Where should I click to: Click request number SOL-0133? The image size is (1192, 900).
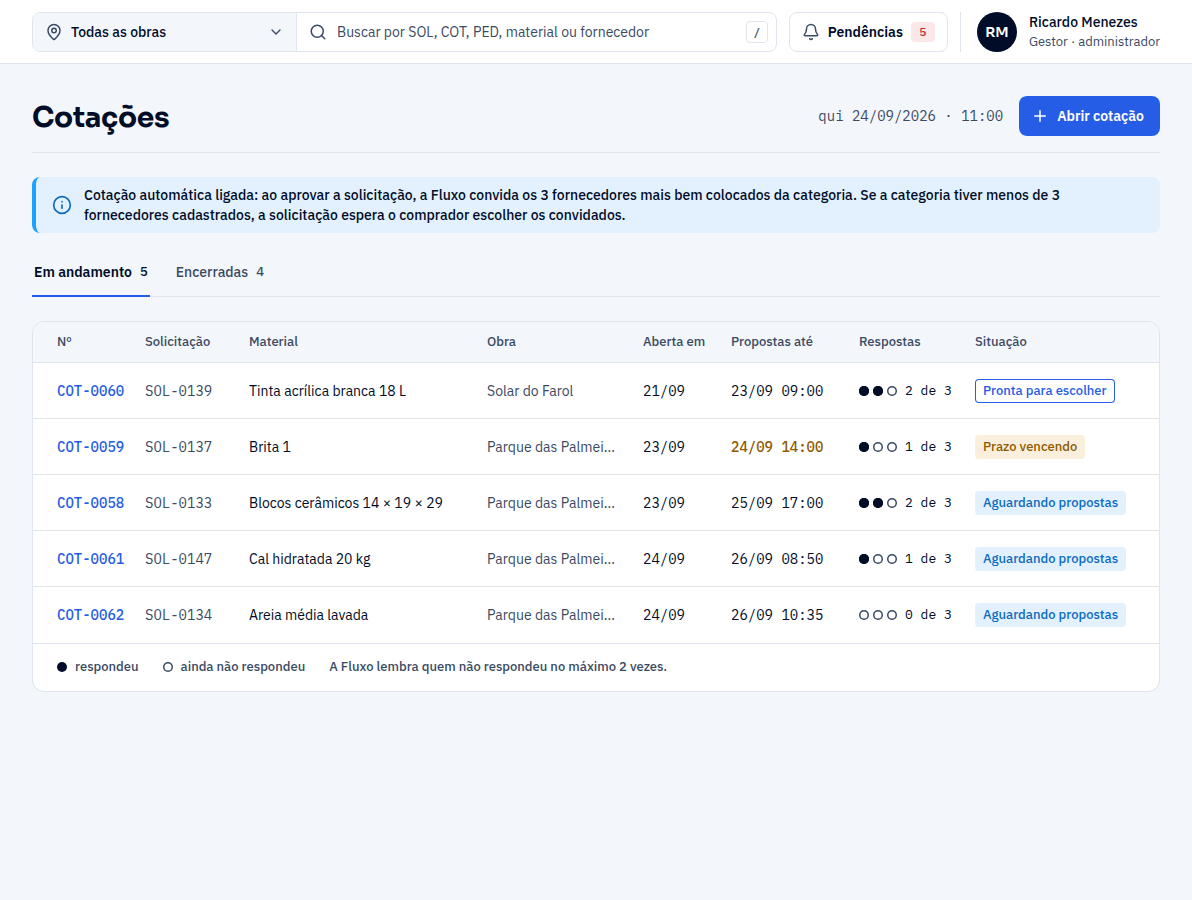pos(179,502)
